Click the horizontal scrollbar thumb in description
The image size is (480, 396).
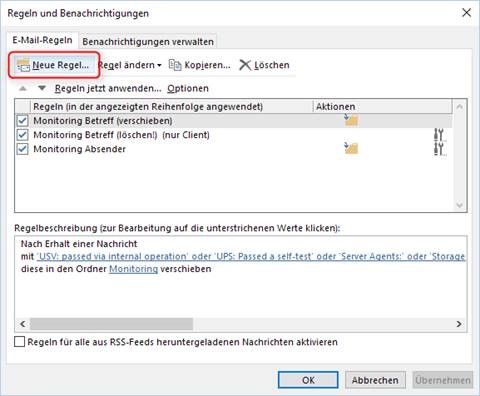click(111, 324)
